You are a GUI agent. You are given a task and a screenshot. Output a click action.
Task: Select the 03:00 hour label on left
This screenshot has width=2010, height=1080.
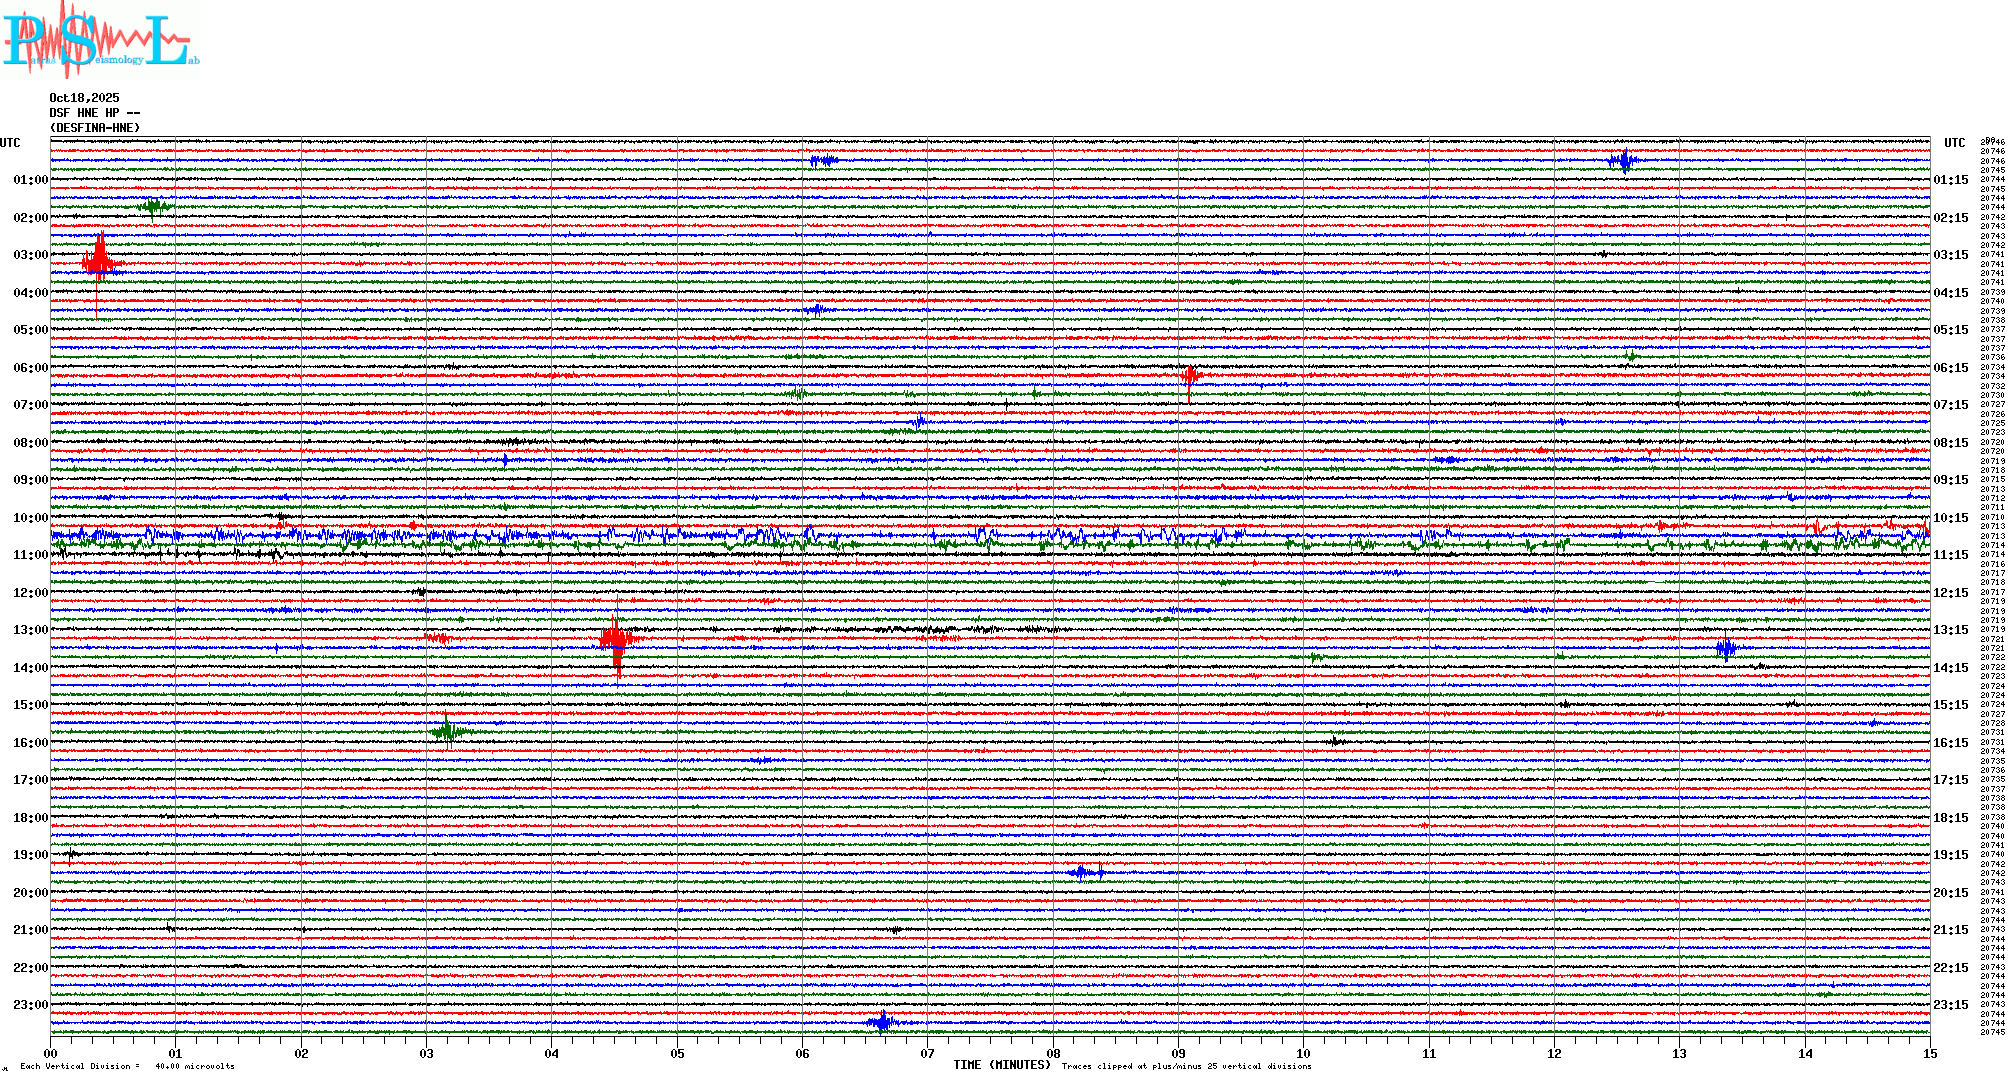coord(30,255)
